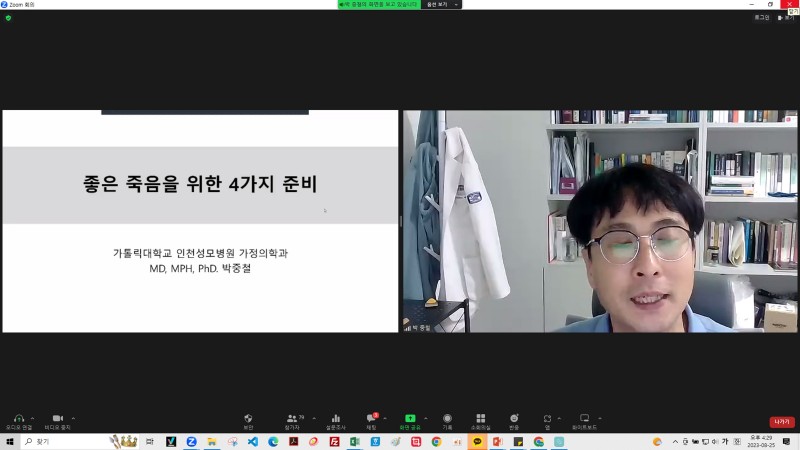Open the Apps (앱) toolbar item
The width and height of the screenshot is (800, 450).
(547, 420)
